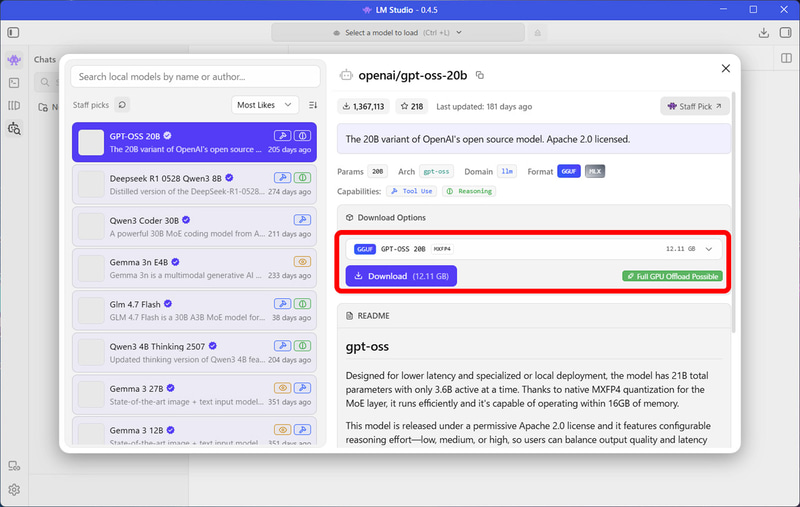Refresh the Staff picks list
Screen dimensions: 800x507
coord(122,105)
